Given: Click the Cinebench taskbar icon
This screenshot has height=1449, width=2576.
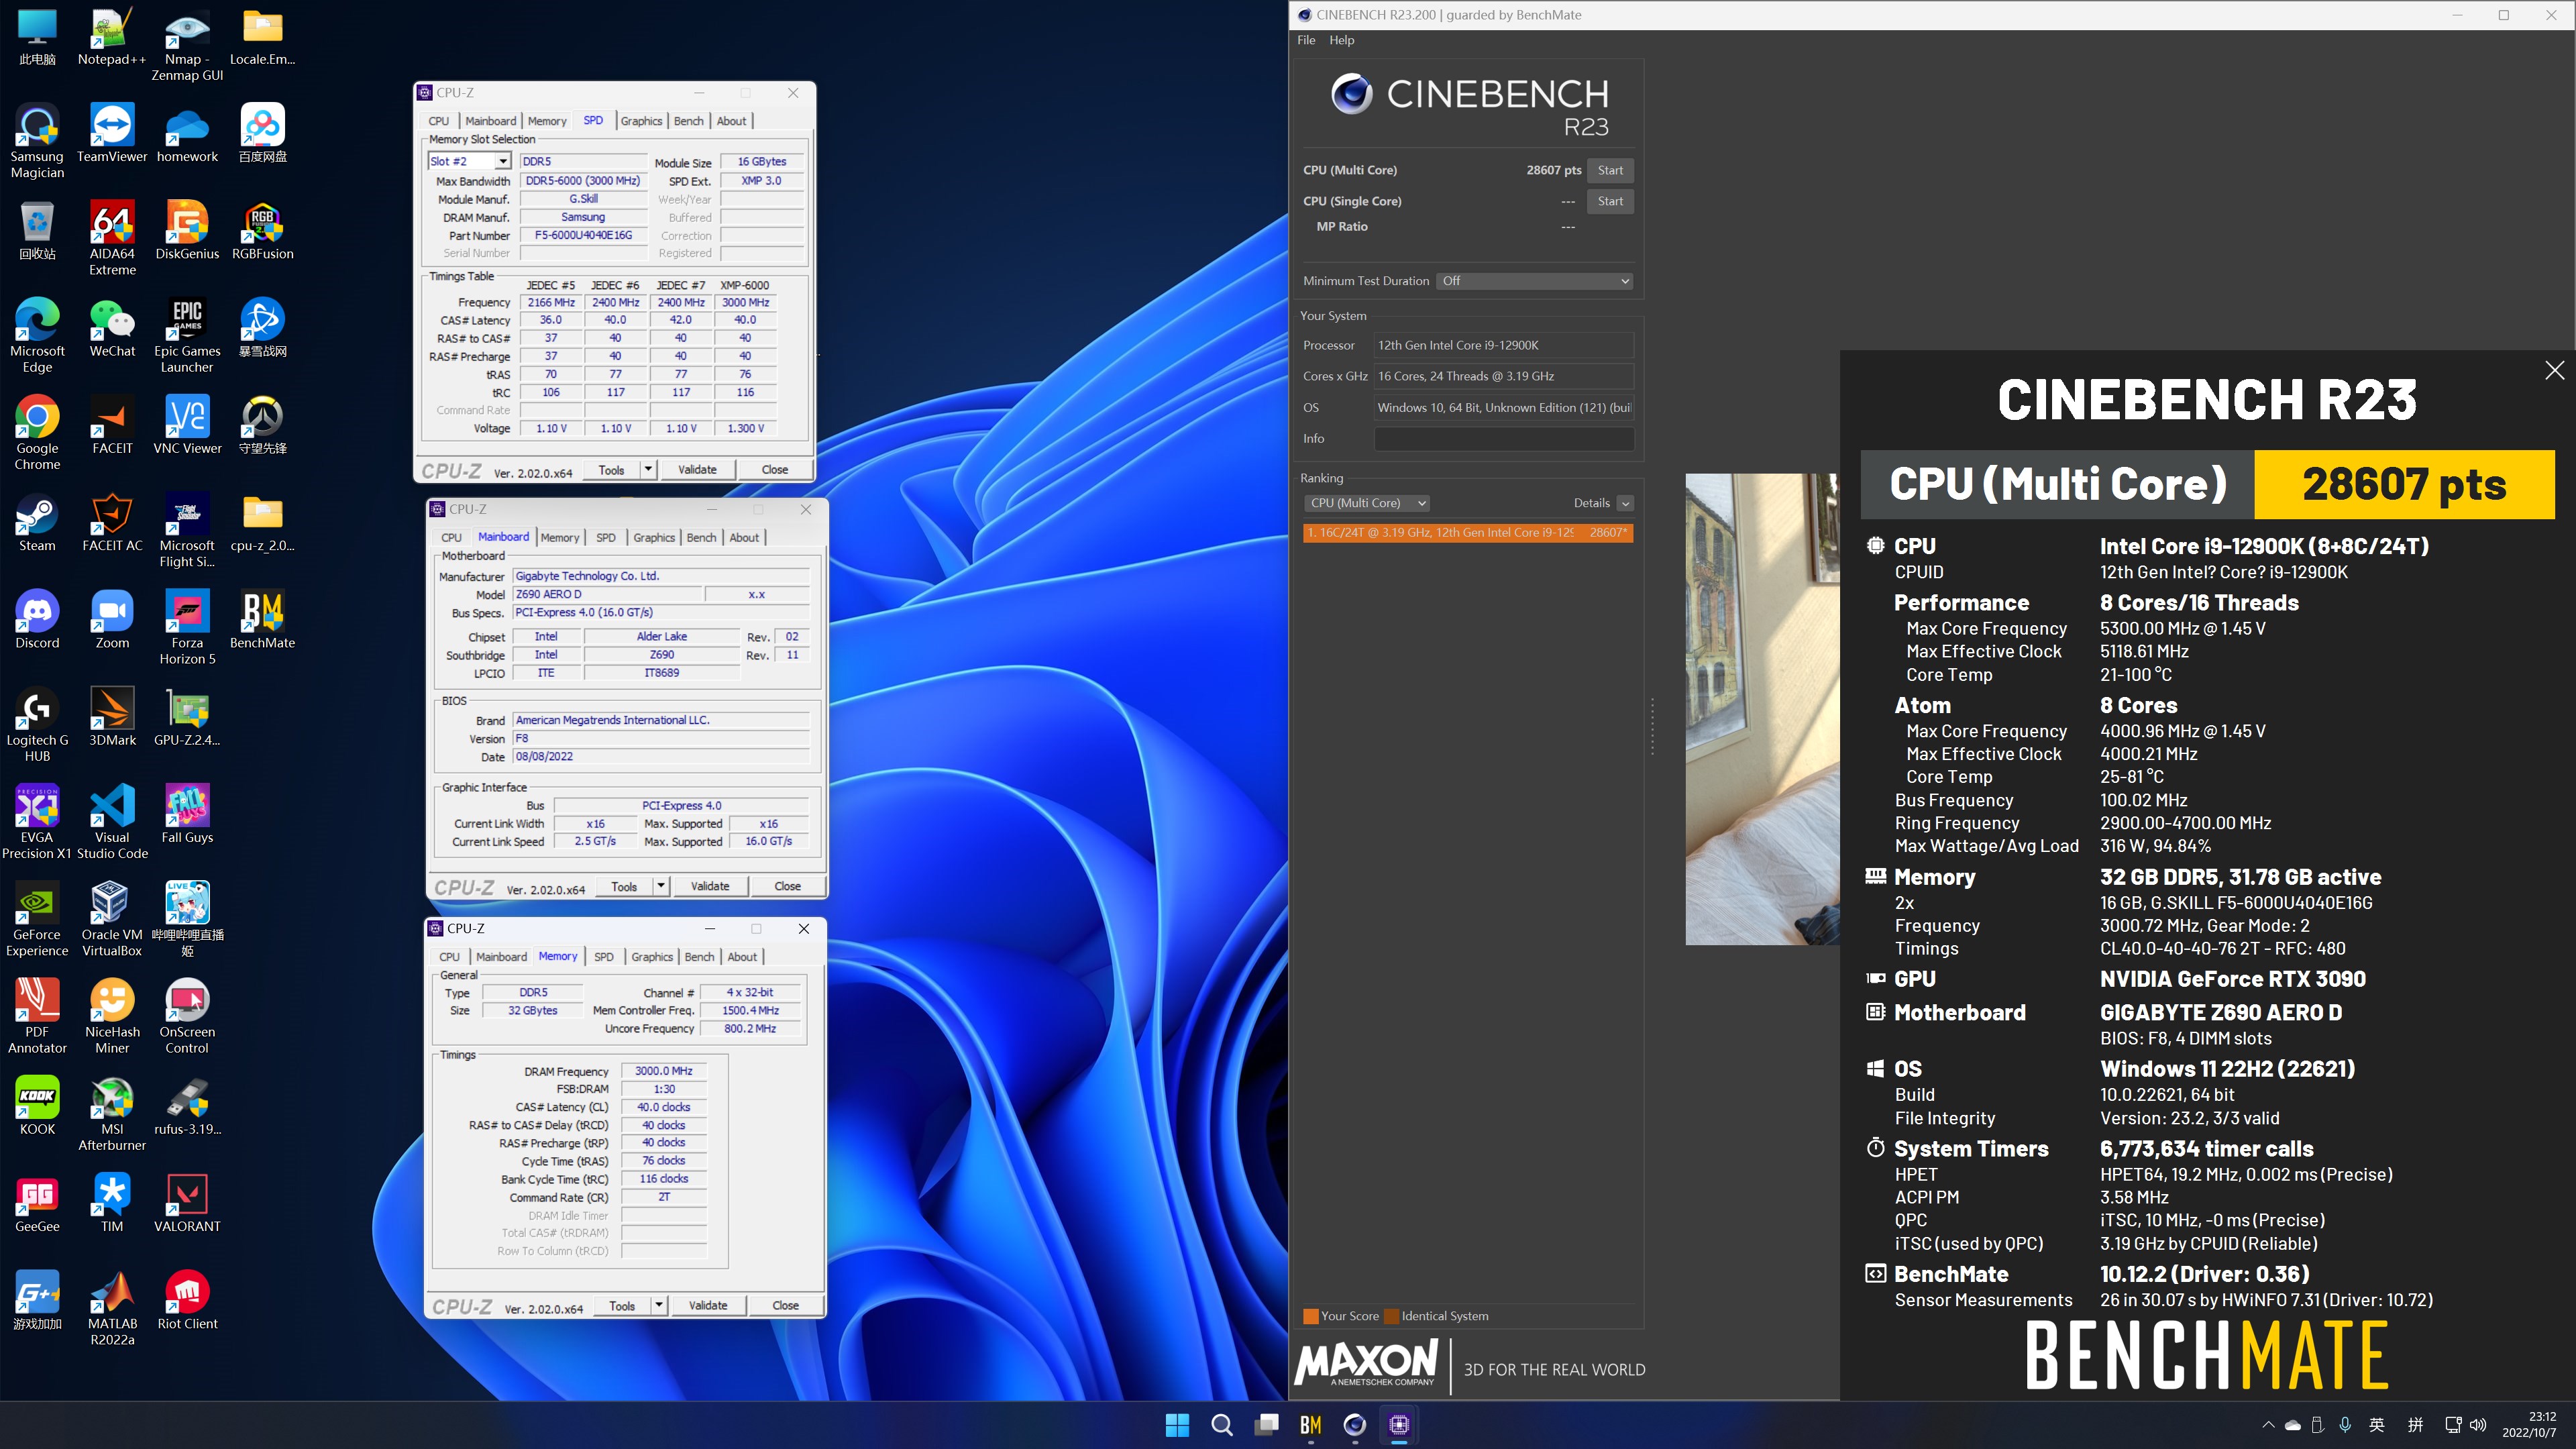Looking at the screenshot, I should tap(1354, 1424).
